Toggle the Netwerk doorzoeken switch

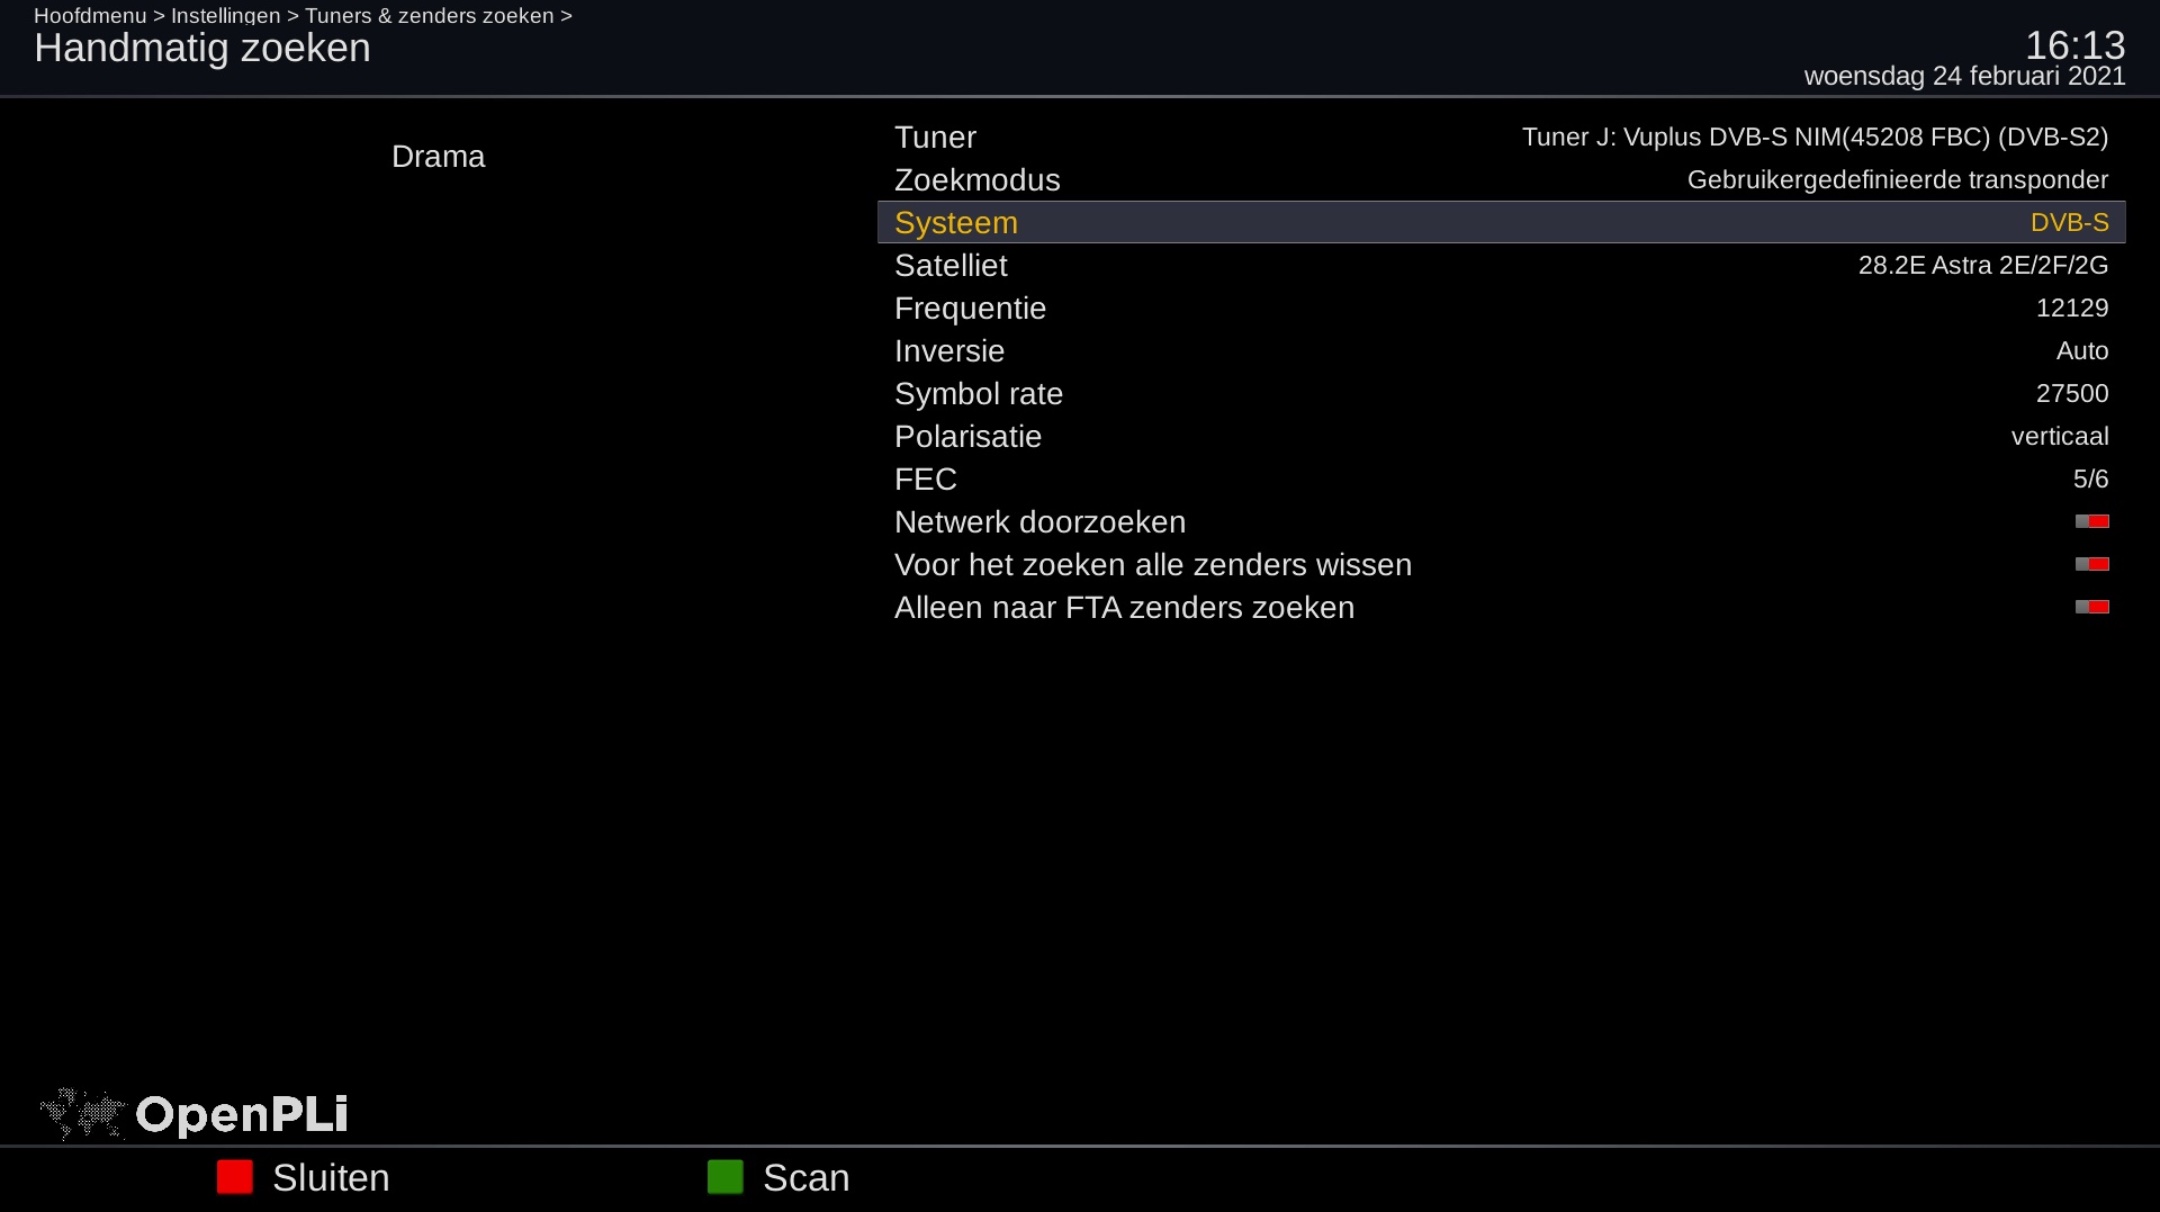click(2092, 522)
